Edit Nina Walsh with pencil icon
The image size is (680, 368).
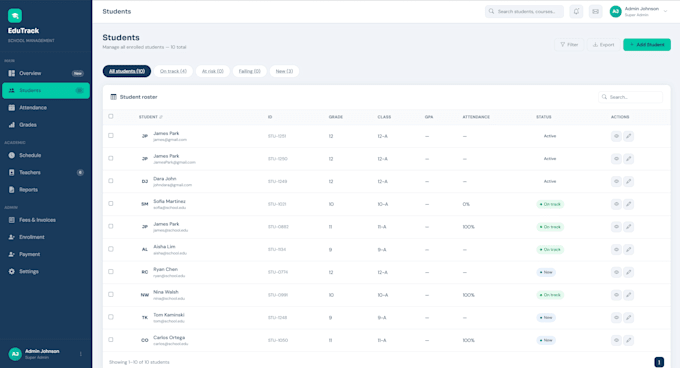628,295
